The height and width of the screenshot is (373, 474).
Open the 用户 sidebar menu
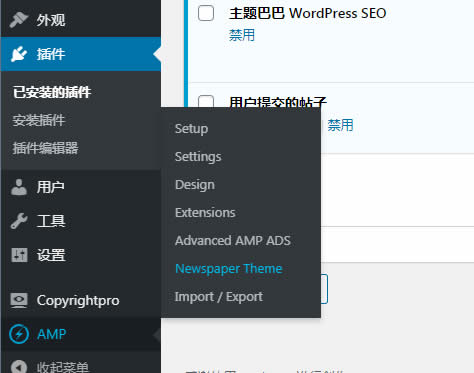[x=81, y=187]
